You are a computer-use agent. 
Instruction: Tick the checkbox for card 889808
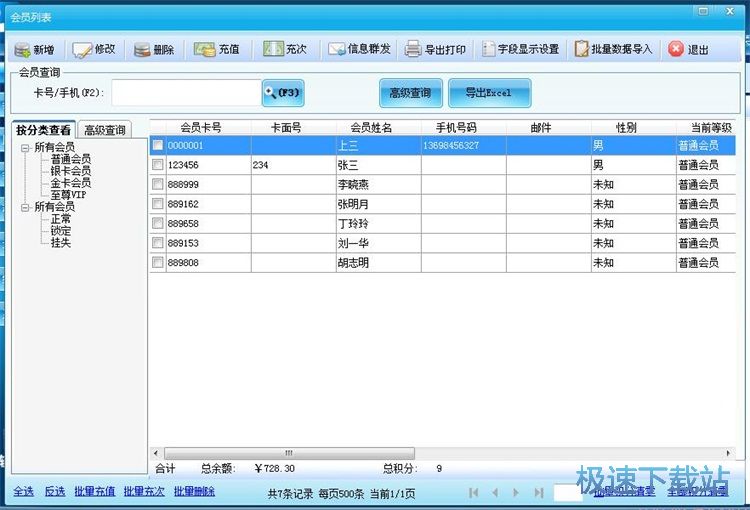tap(158, 262)
